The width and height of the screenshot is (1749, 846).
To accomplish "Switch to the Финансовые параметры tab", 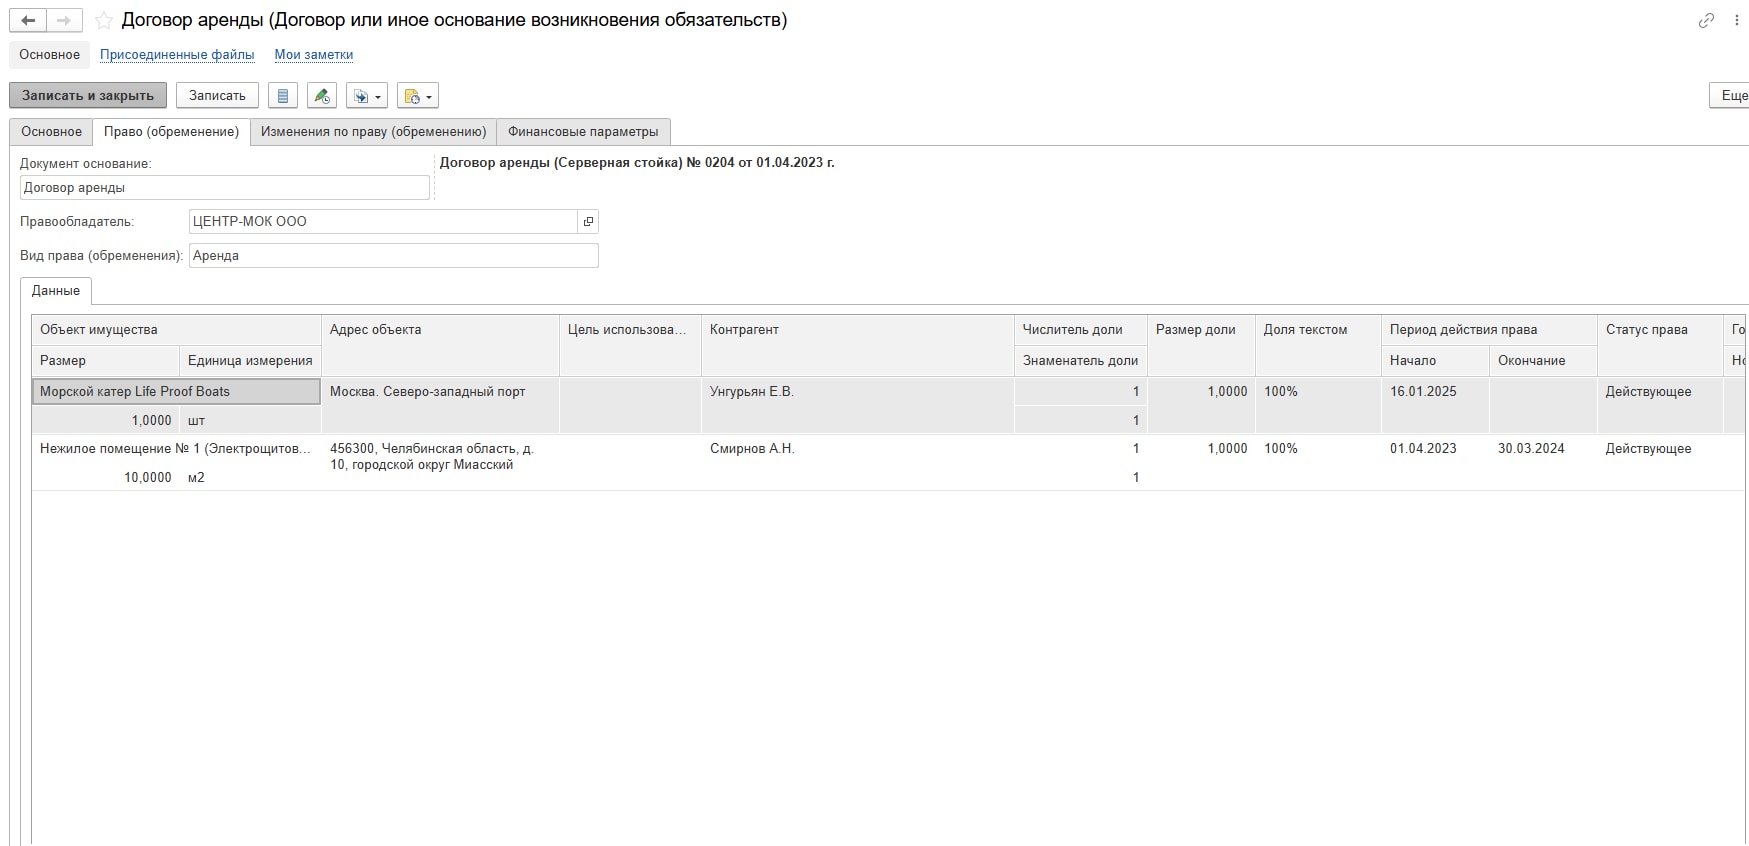I will (583, 132).
